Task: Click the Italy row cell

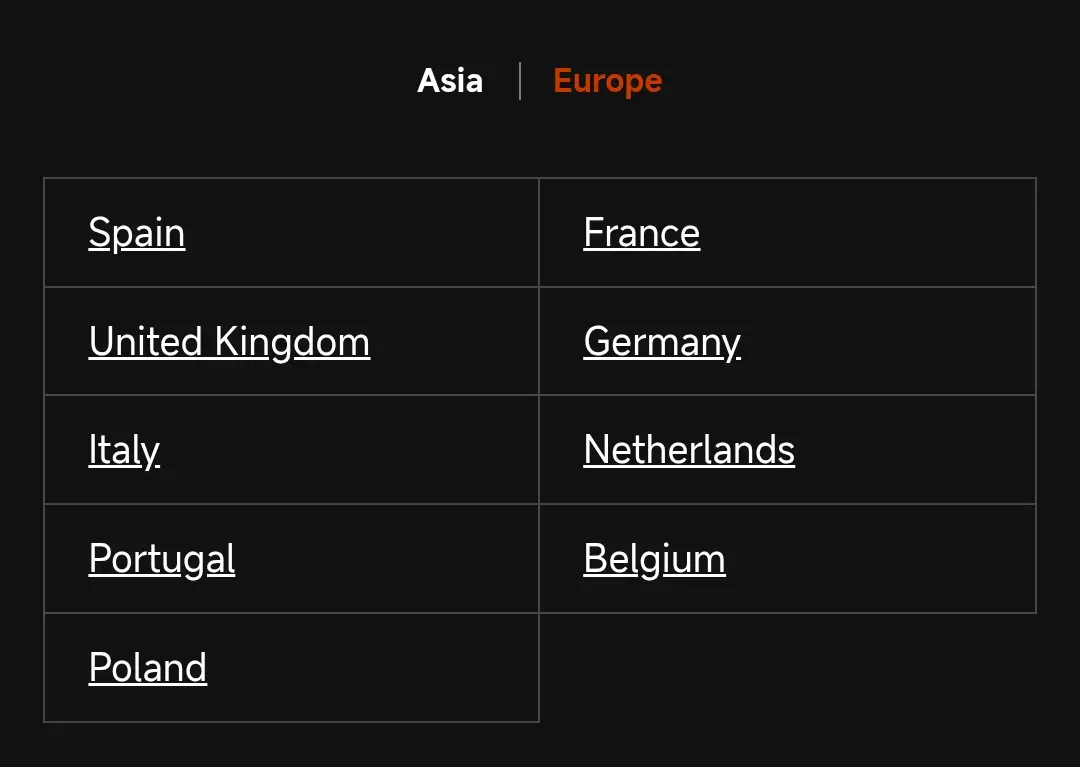Action: point(291,450)
